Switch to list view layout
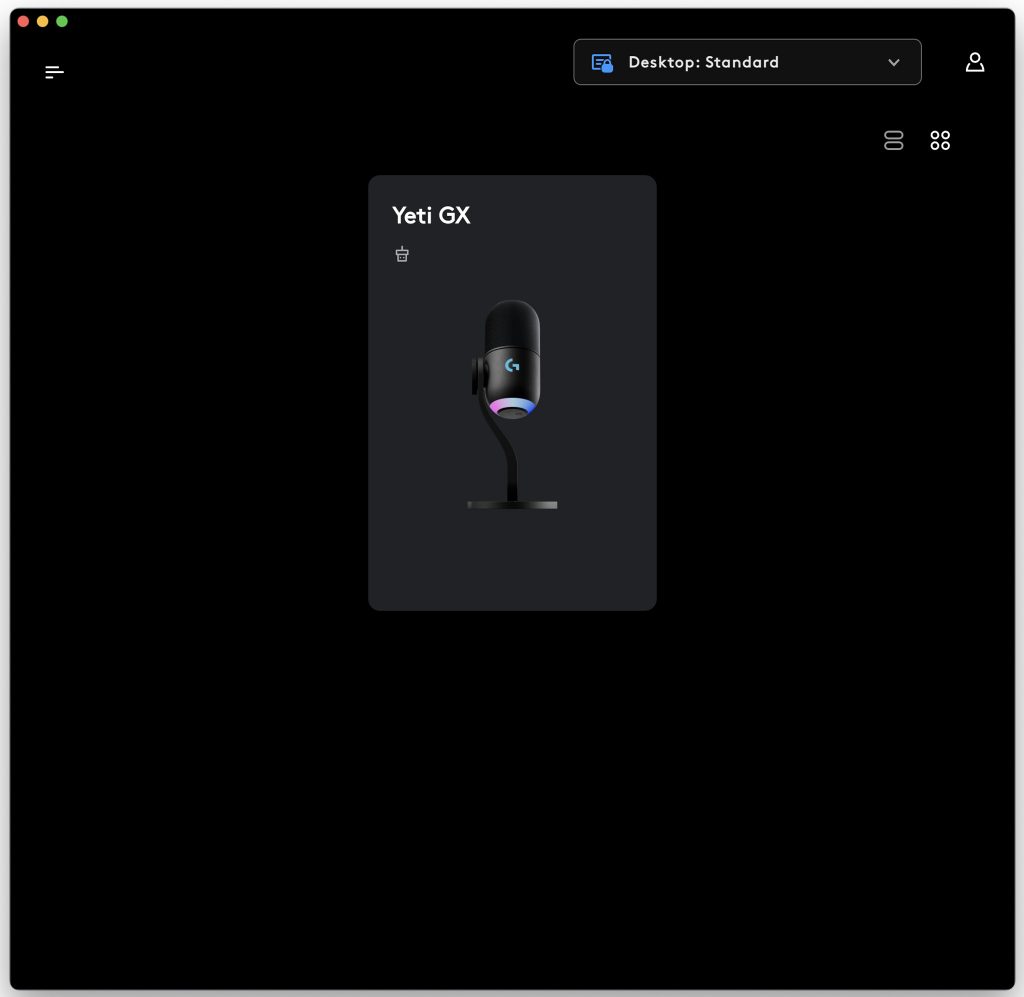Screen dimensions: 1024x997 [x=893, y=140]
